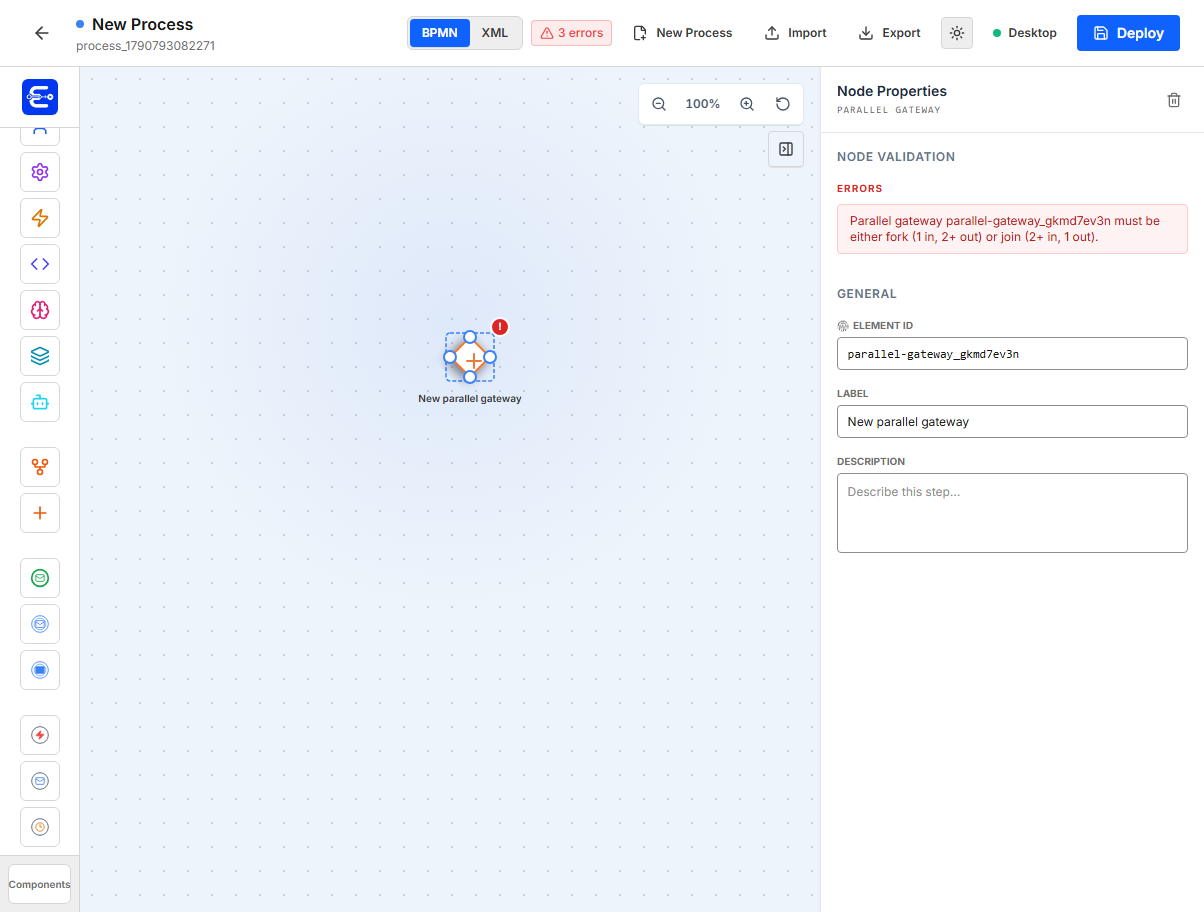Focus the Description text area
1204x912 pixels.
pos(1012,513)
